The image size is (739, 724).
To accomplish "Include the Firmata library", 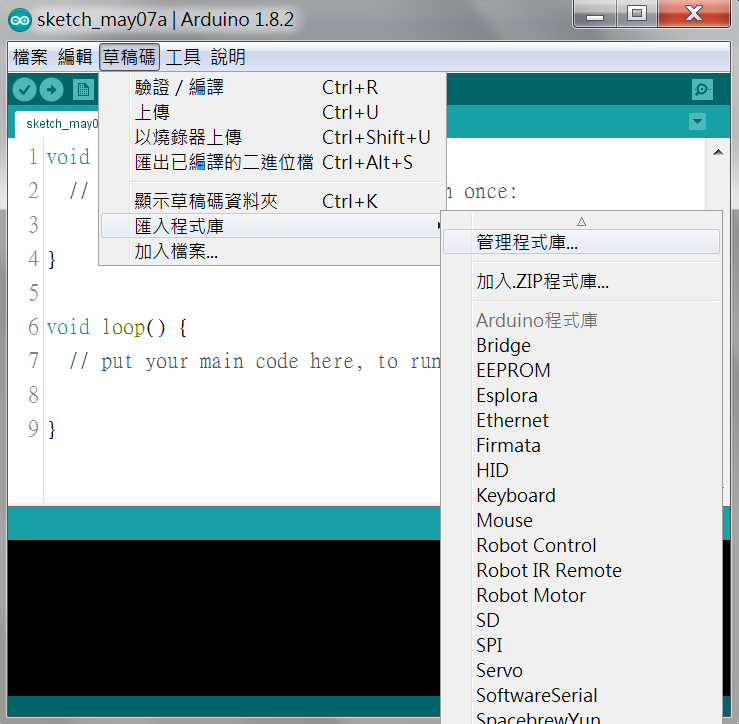I will coord(582,445).
